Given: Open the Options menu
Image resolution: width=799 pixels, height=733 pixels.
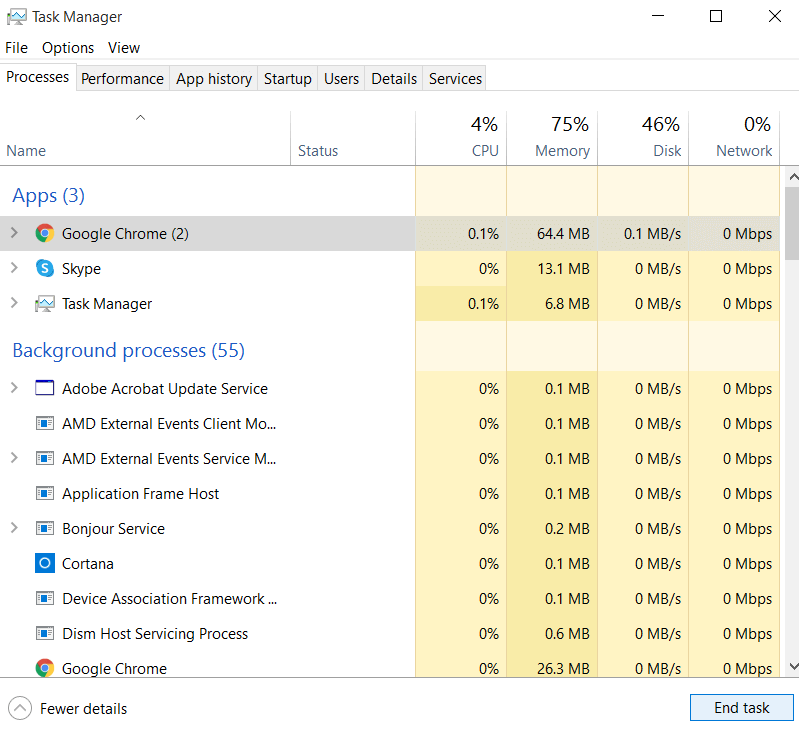Looking at the screenshot, I should click(x=68, y=48).
